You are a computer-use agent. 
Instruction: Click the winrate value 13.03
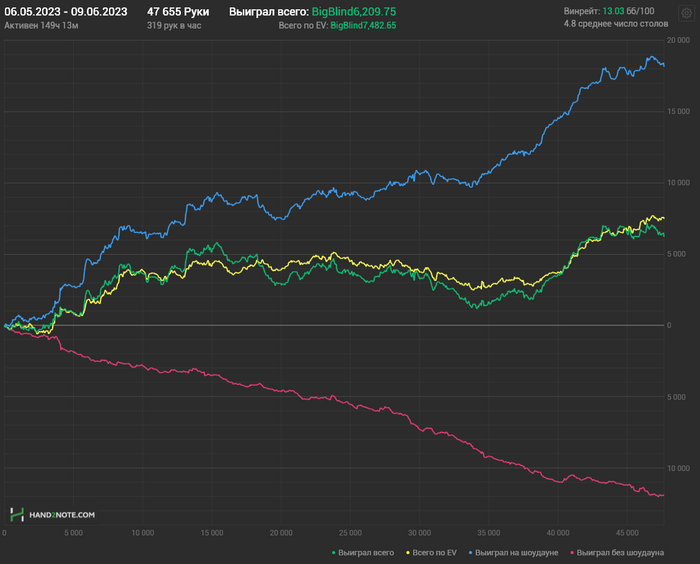pyautogui.click(x=613, y=11)
